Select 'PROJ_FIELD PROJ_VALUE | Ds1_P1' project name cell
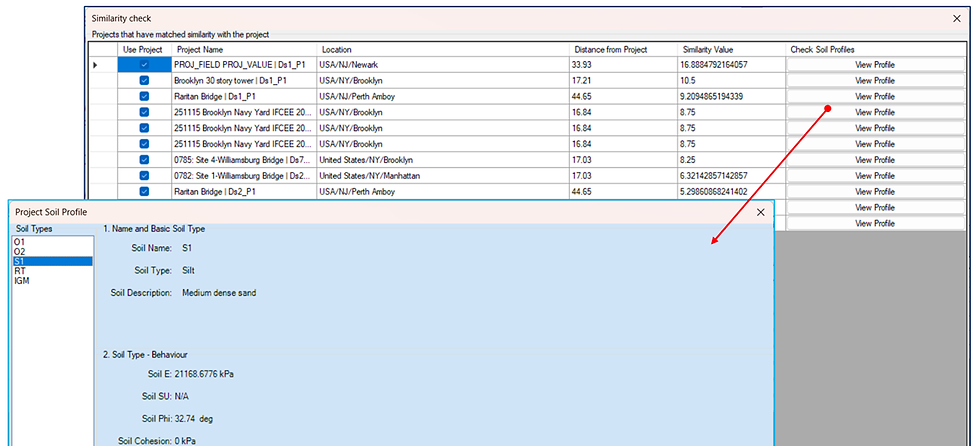 [244, 65]
